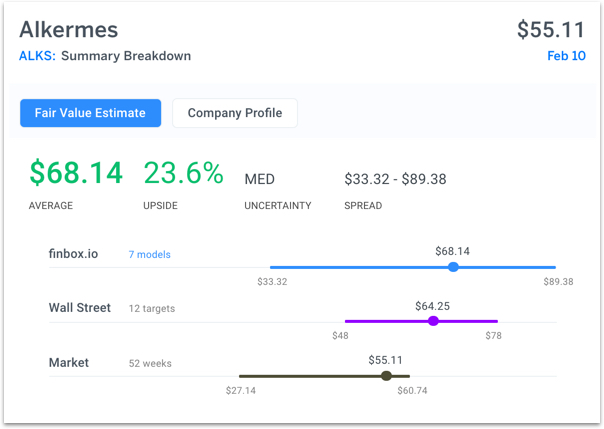This screenshot has width=604, height=429.
Task: Click the Feb 10 date link
Action: point(566,56)
